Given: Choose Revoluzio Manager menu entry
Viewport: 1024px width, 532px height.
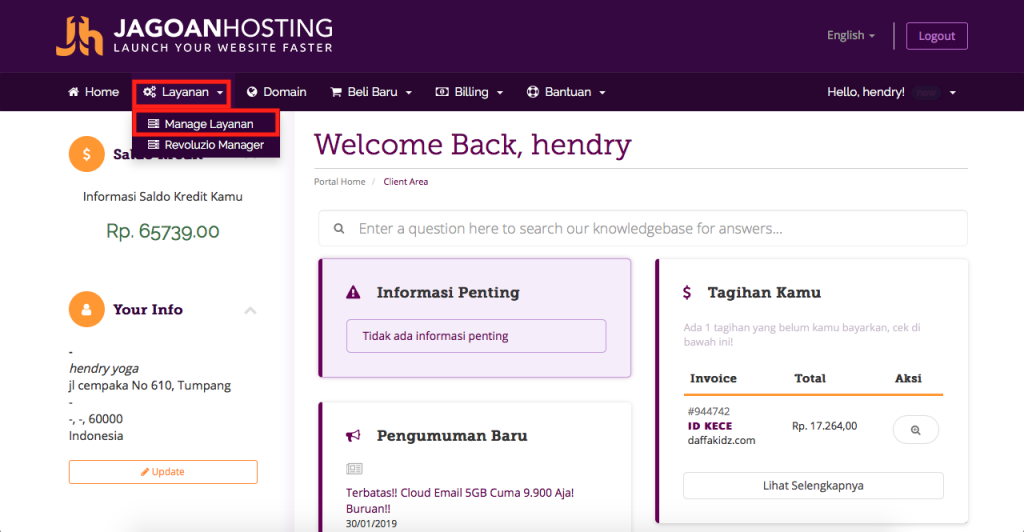Looking at the screenshot, I should 206,145.
